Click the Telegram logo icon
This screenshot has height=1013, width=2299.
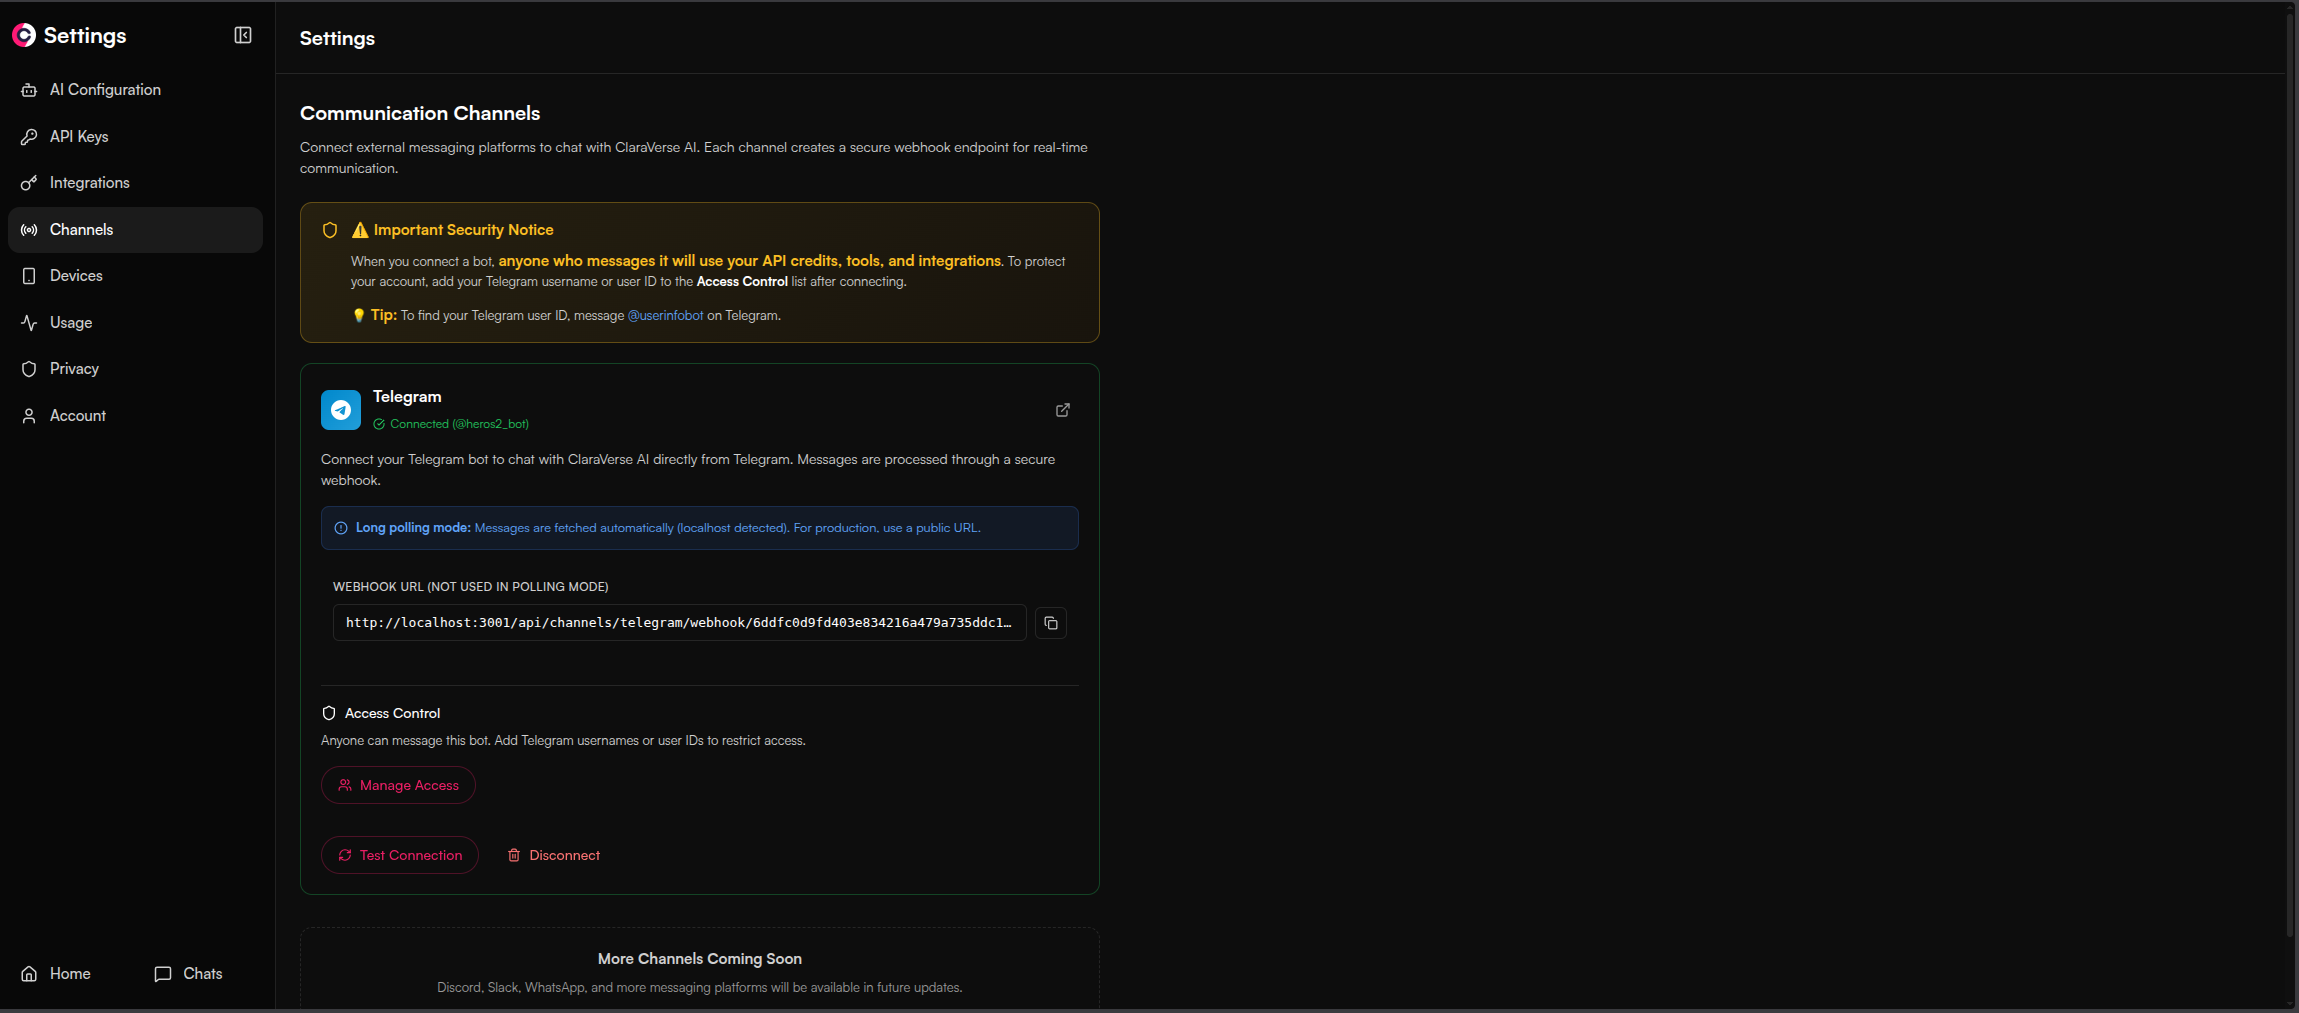coord(341,410)
